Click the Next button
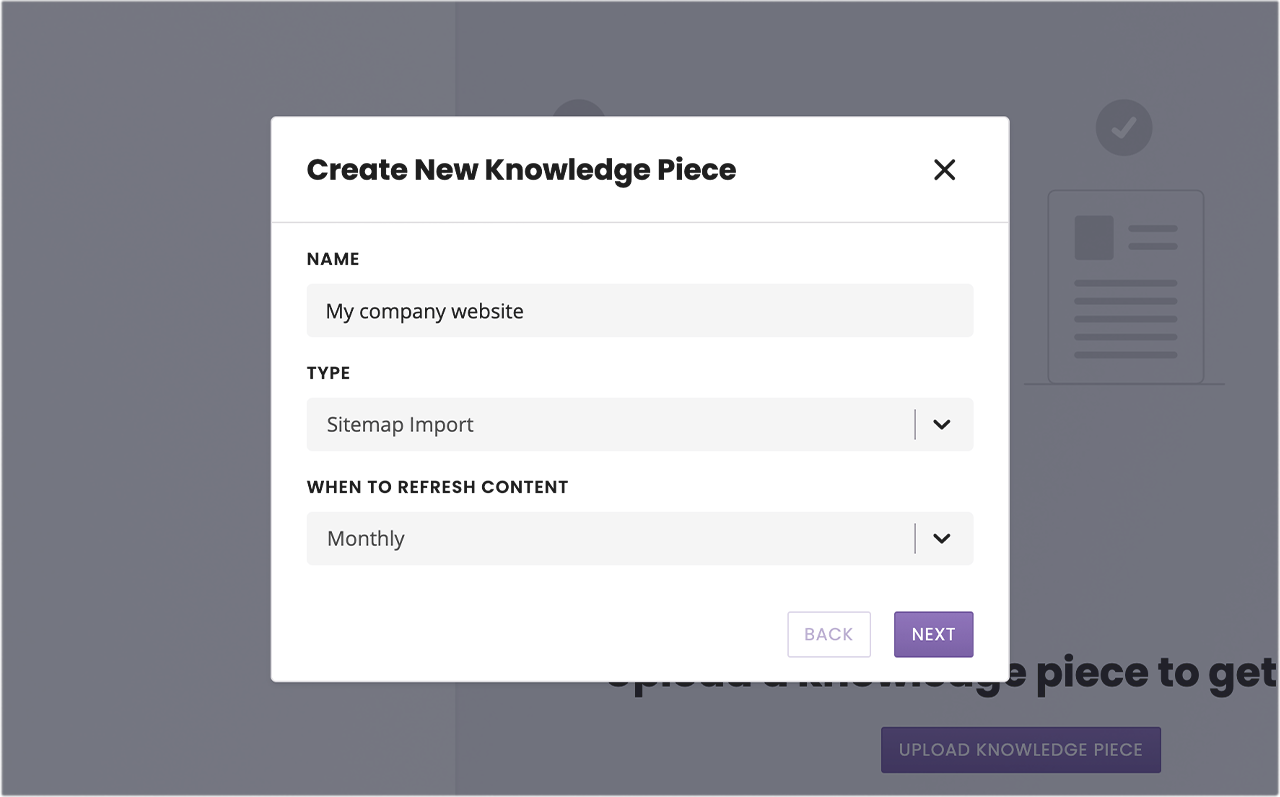 click(933, 634)
